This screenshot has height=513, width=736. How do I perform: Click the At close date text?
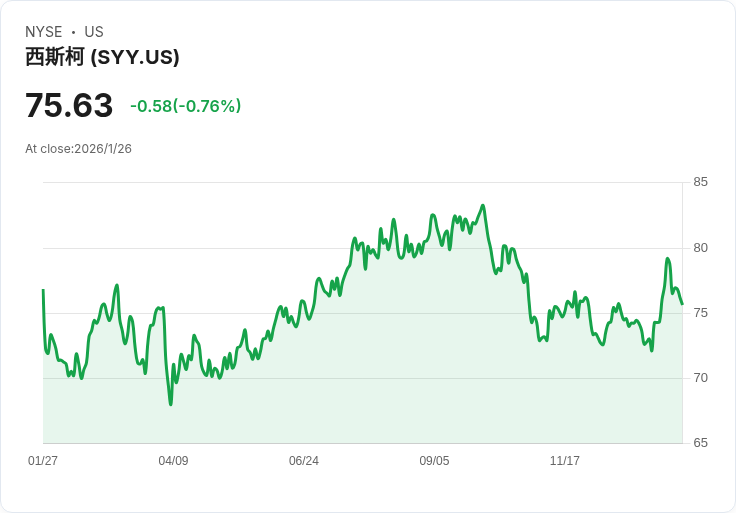pyautogui.click(x=78, y=149)
